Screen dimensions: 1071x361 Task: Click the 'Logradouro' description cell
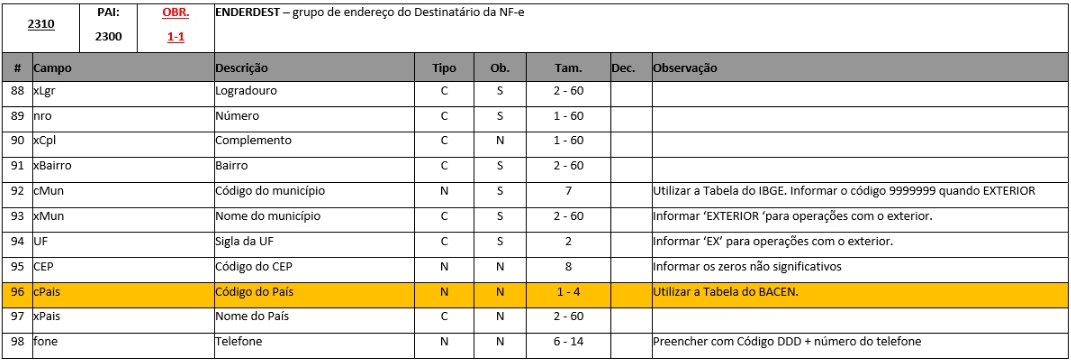coord(314,91)
